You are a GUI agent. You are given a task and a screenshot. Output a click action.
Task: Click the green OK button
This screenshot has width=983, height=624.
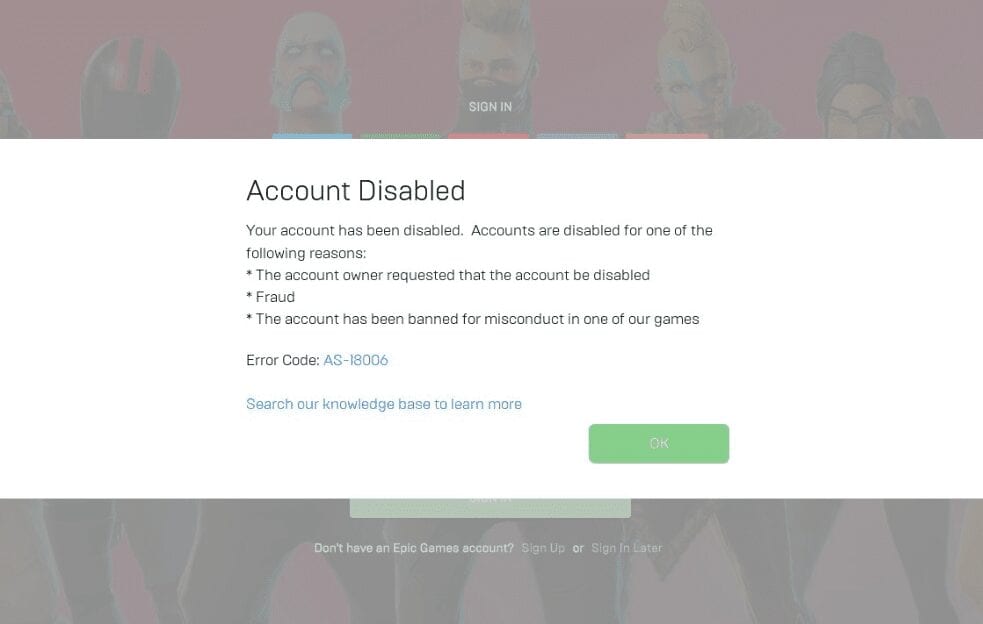click(658, 443)
